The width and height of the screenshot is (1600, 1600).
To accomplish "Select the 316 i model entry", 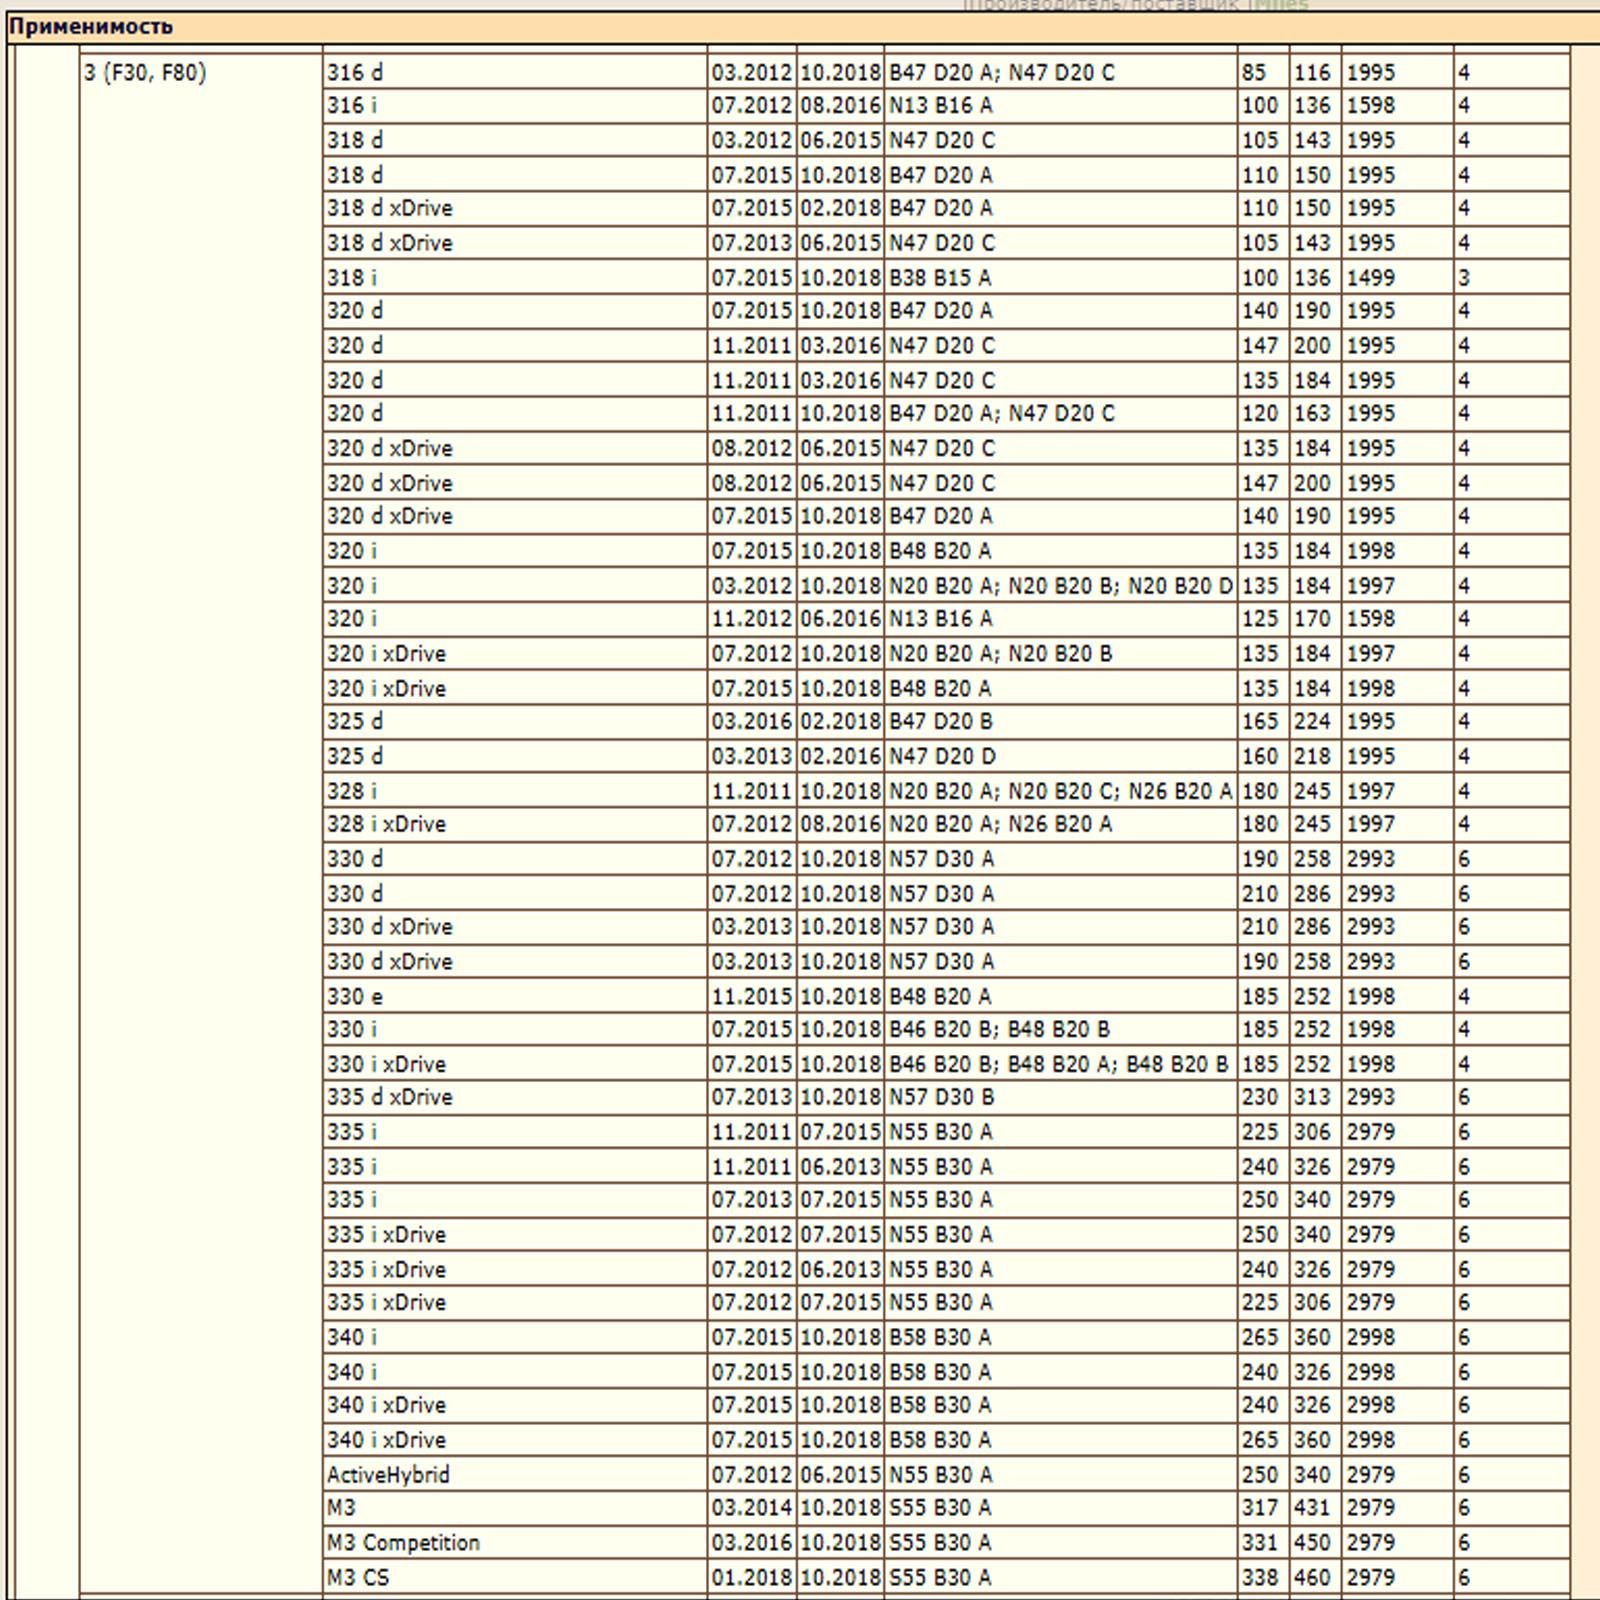I will 352,106.
